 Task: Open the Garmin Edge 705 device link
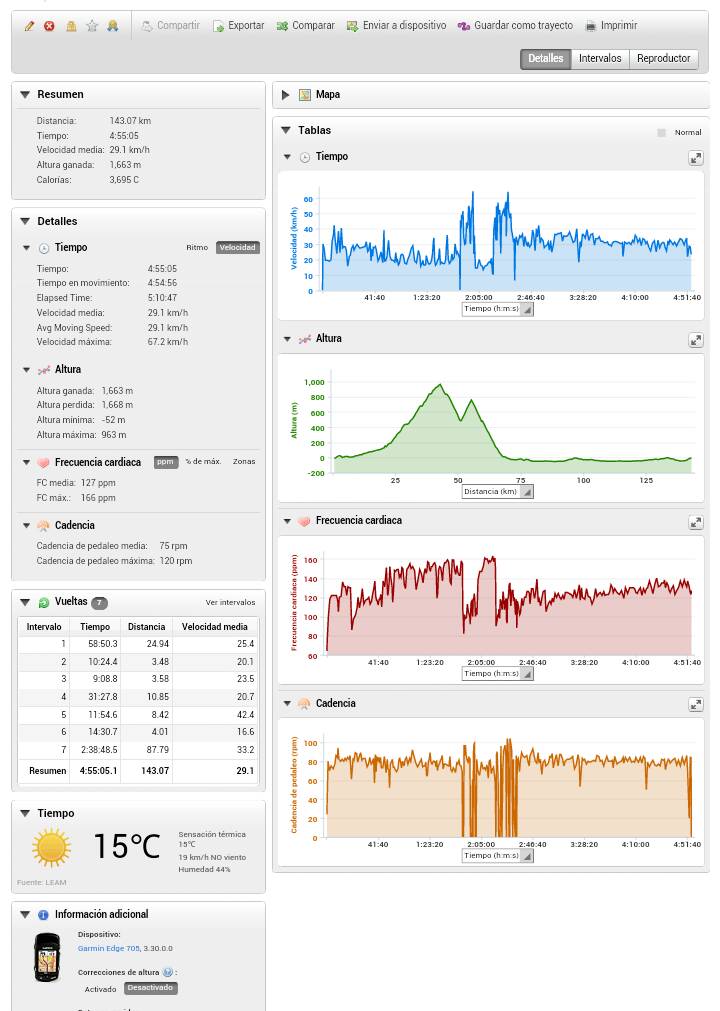(109, 948)
